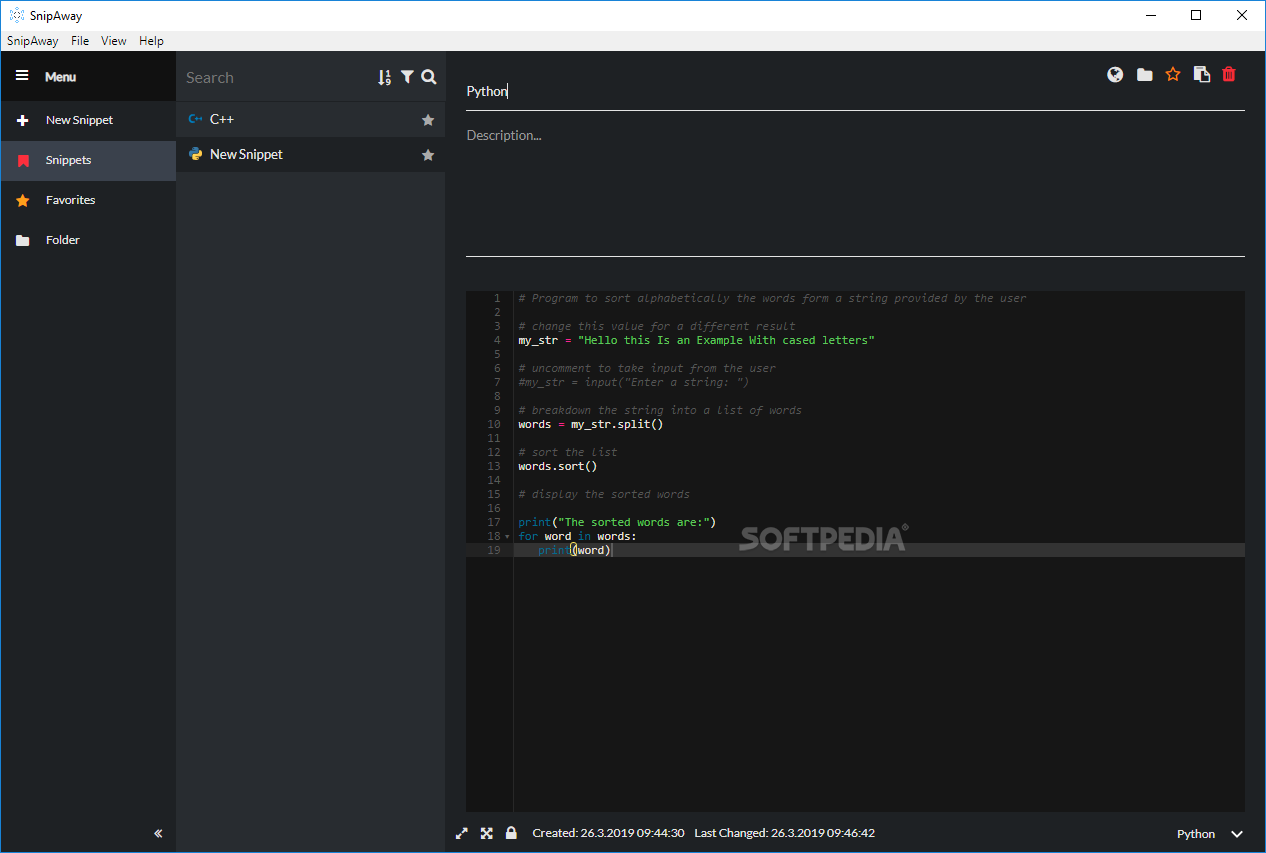Click line number 1 in gutter
The height and width of the screenshot is (853, 1266).
pyautogui.click(x=497, y=298)
